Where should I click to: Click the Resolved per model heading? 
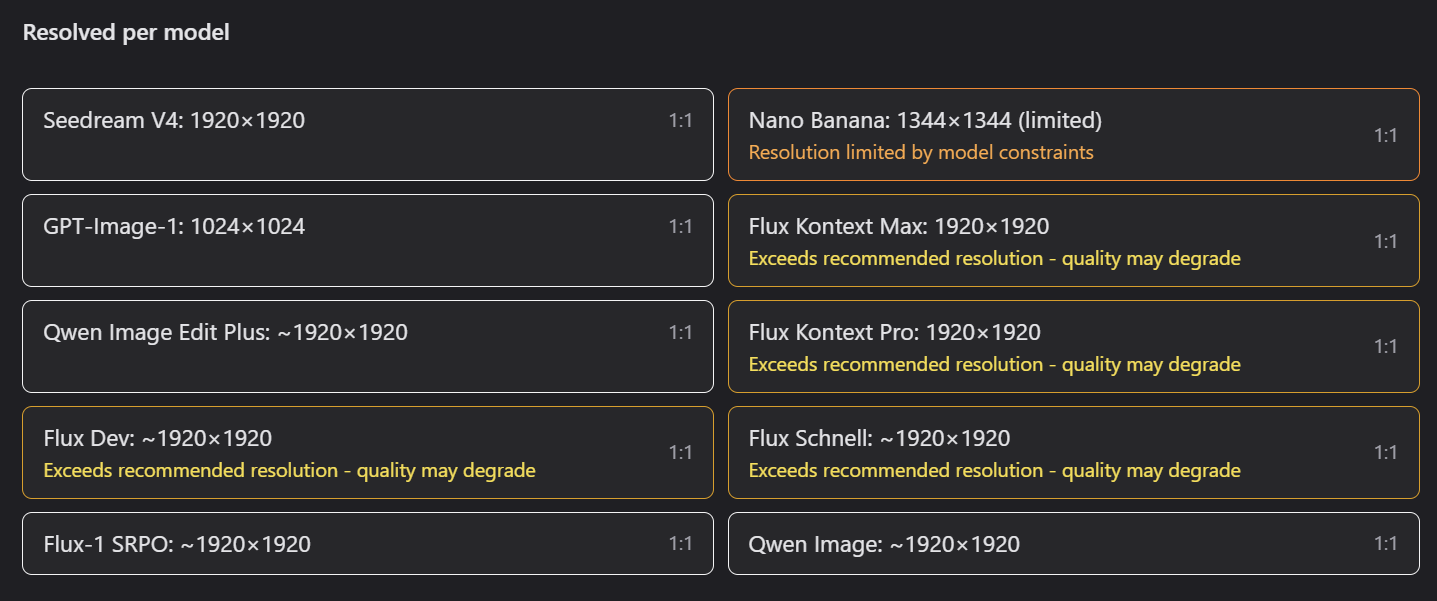pos(125,31)
